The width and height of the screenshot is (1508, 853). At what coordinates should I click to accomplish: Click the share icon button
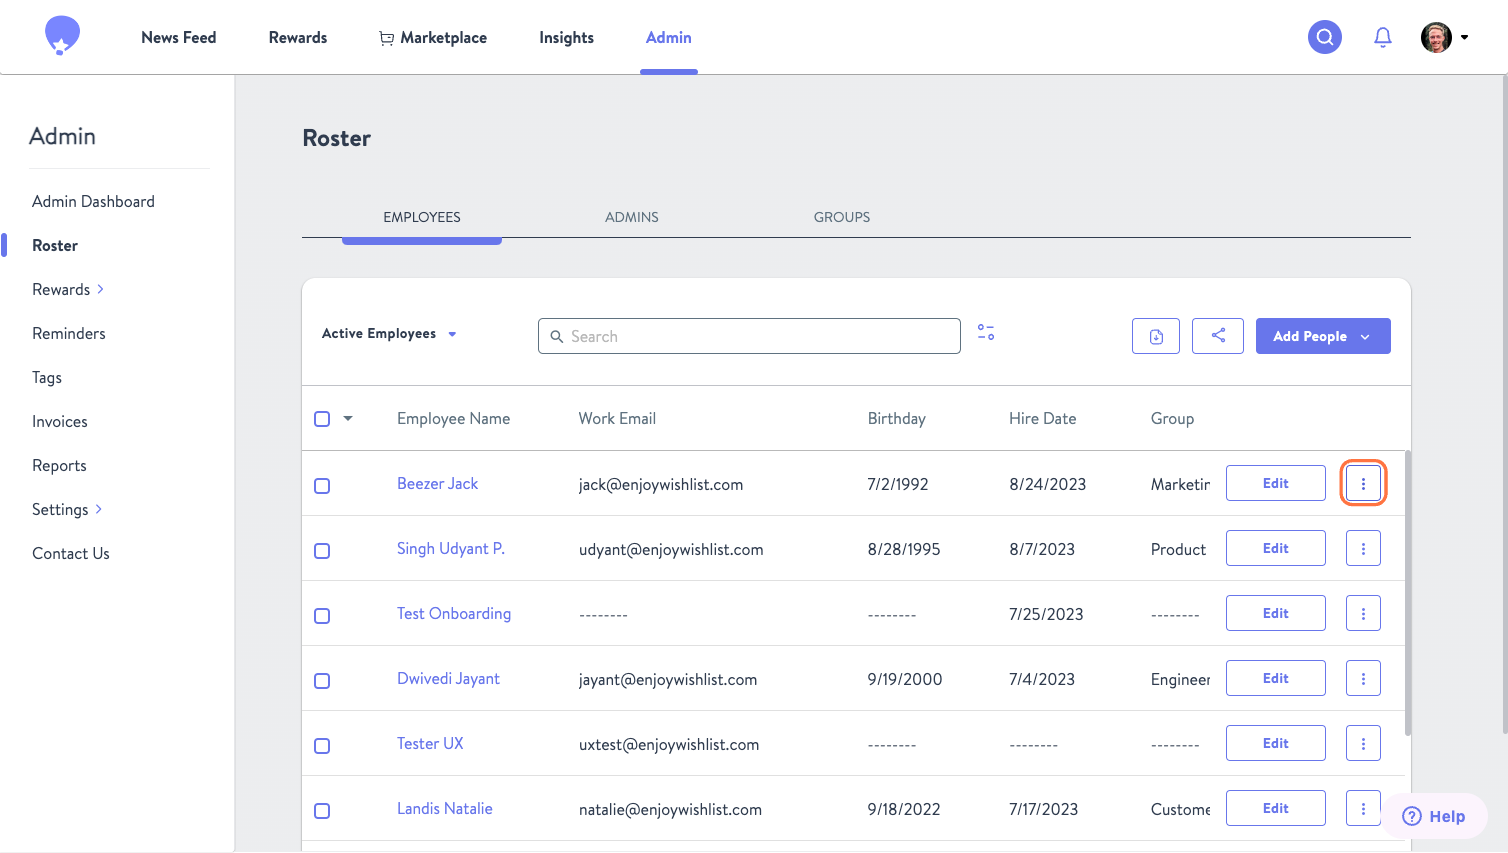tap(1218, 336)
